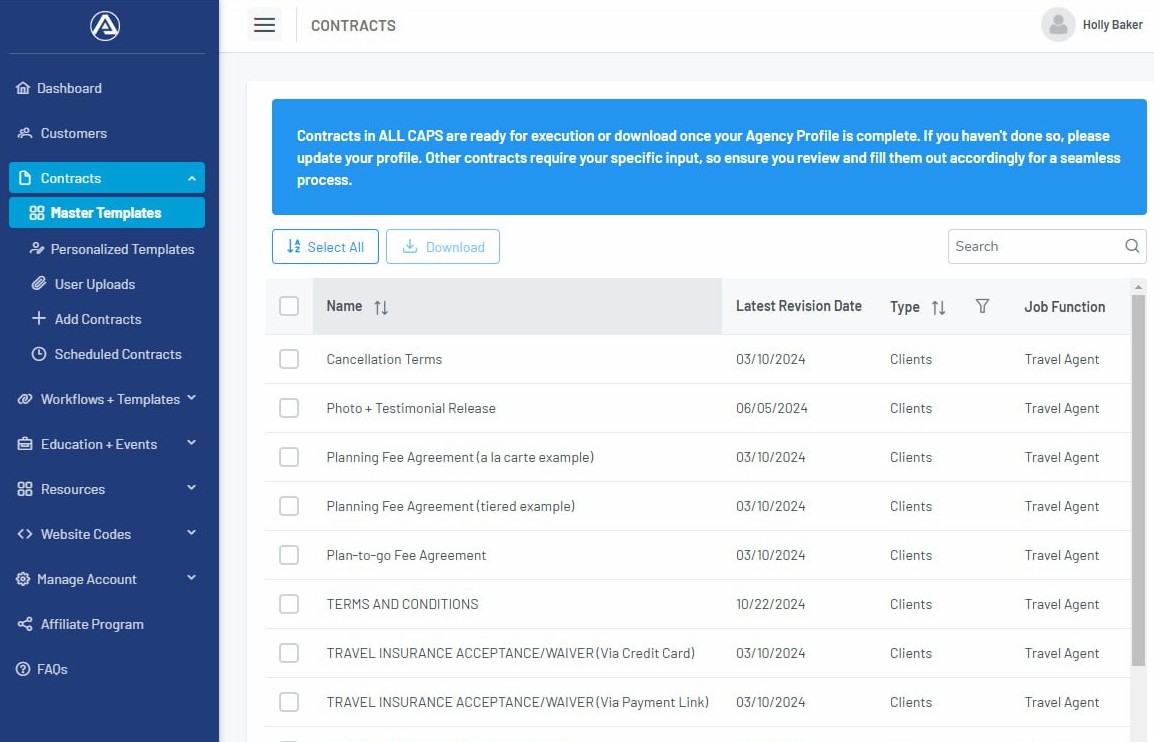Click the sort arrows next to Type
The width and height of the screenshot is (1154, 742).
coord(938,308)
